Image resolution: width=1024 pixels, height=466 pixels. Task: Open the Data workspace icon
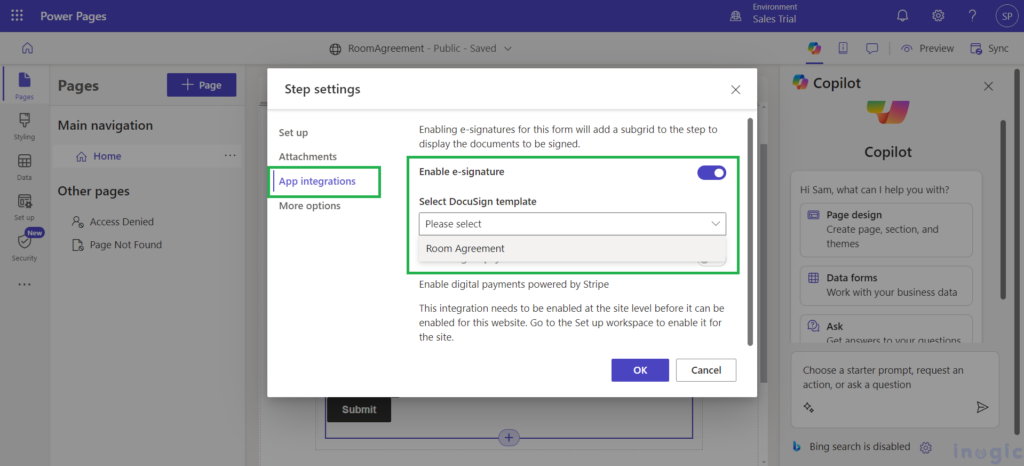[24, 166]
